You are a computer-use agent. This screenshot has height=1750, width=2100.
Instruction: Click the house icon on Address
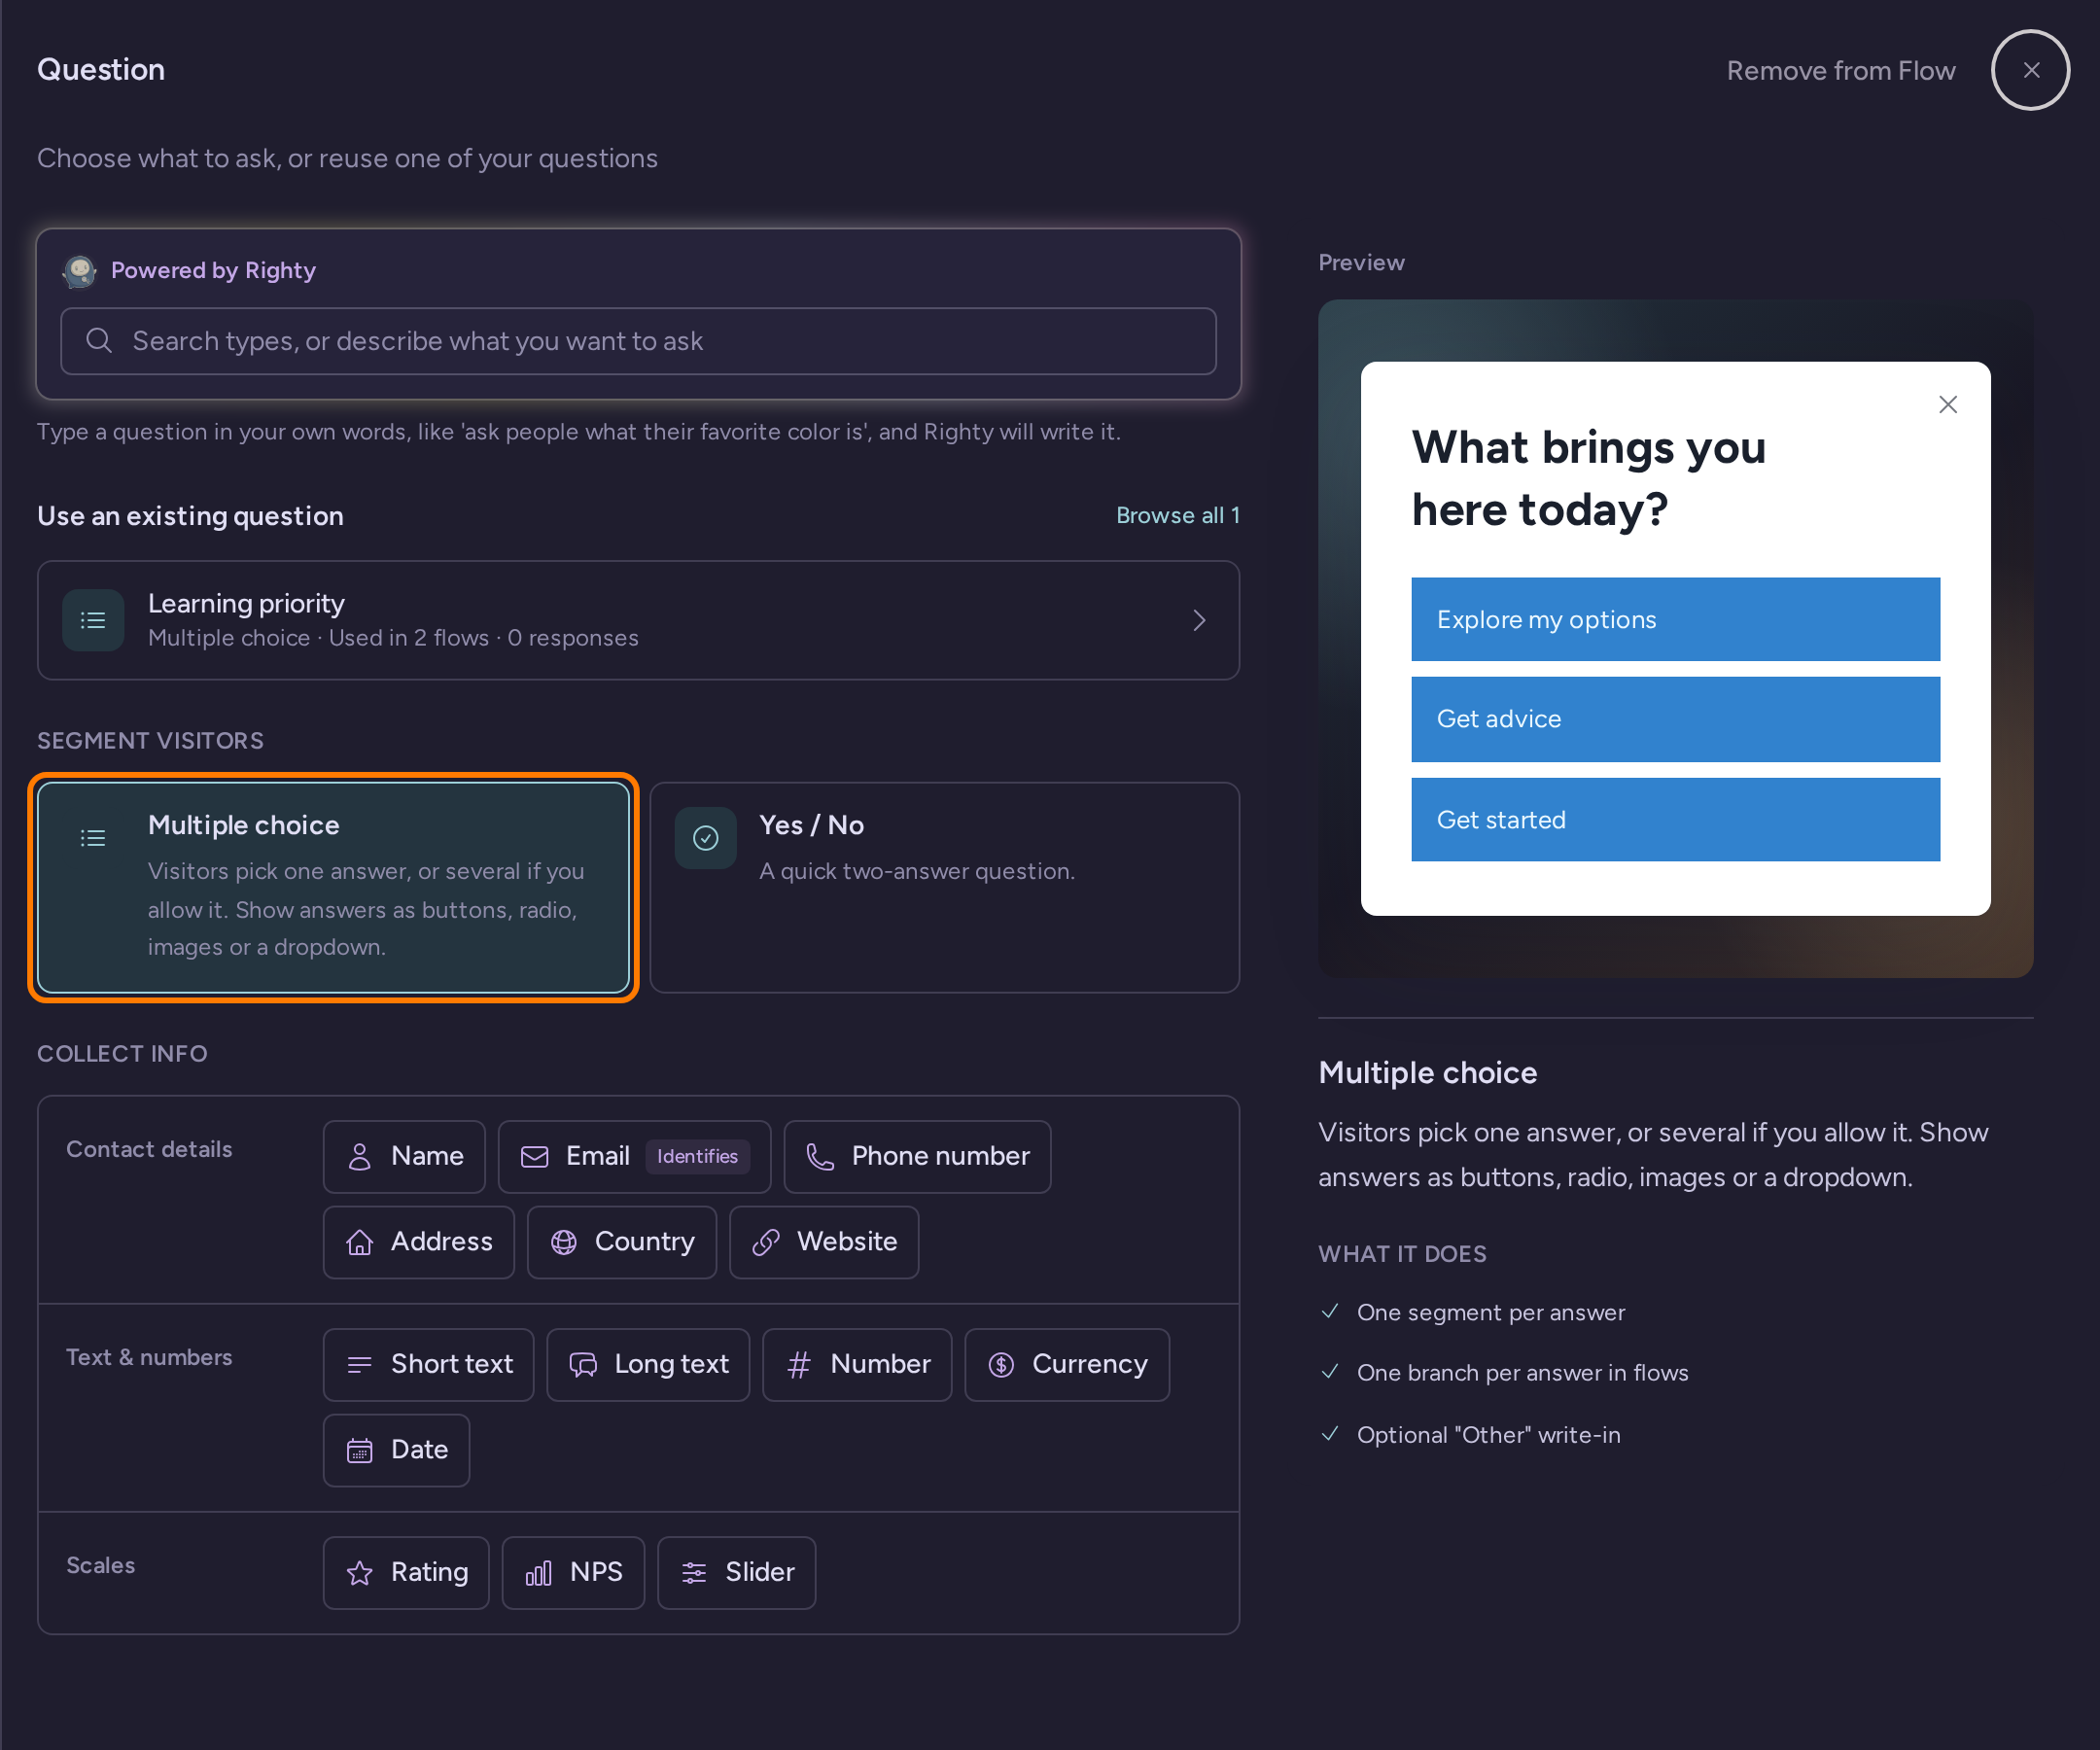(360, 1242)
